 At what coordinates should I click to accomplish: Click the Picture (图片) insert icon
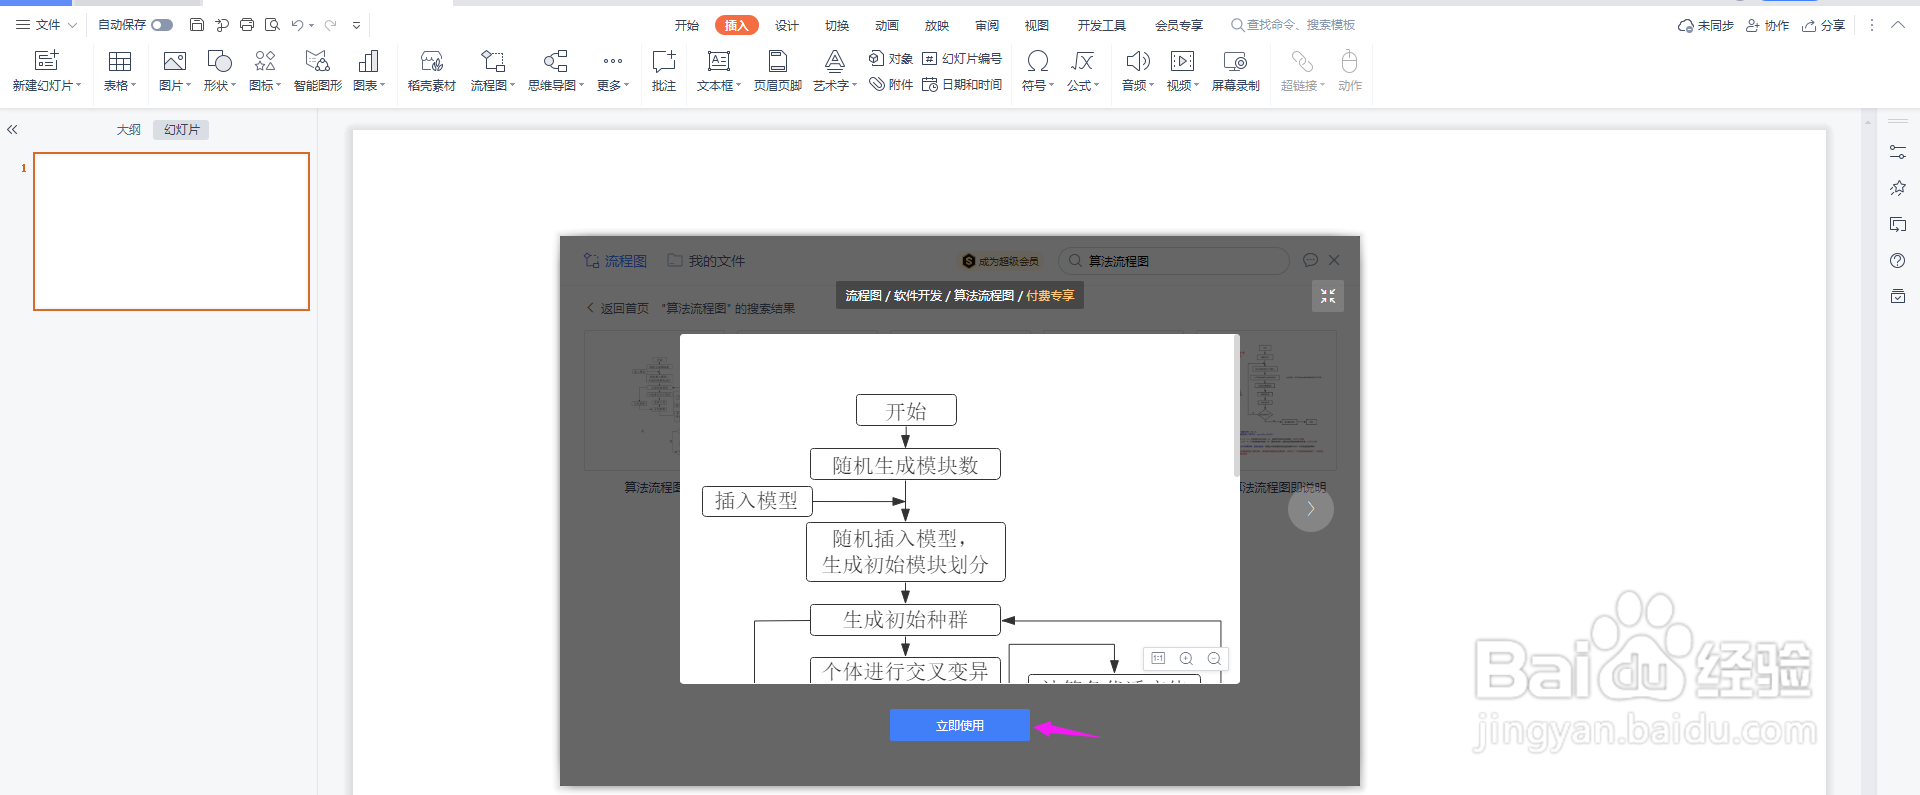click(175, 61)
